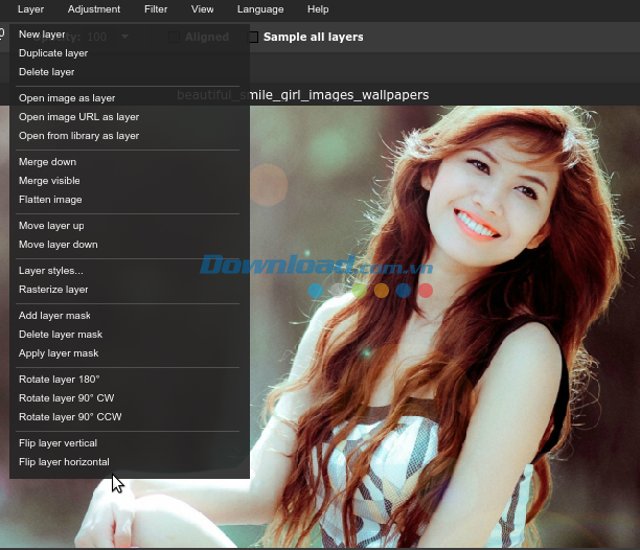This screenshot has height=550, width=640.
Task: Select Delete layer mask
Action: click(129, 334)
